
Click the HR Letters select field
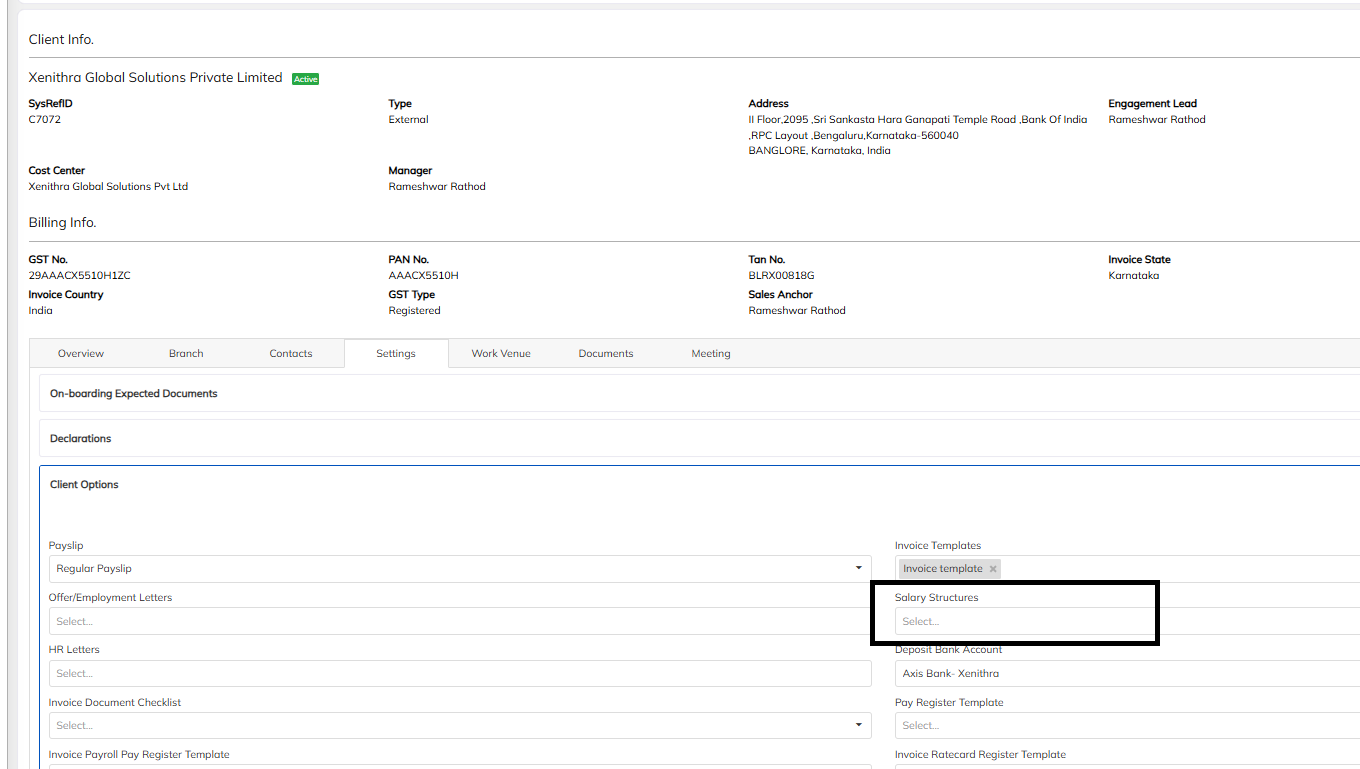click(x=460, y=674)
